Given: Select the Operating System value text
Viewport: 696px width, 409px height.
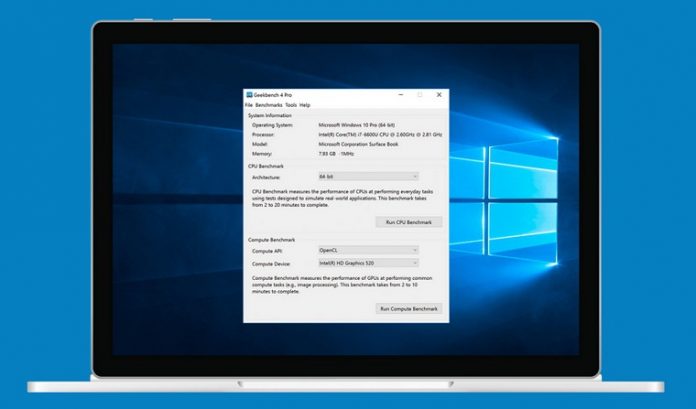Looking at the screenshot, I should click(x=356, y=125).
